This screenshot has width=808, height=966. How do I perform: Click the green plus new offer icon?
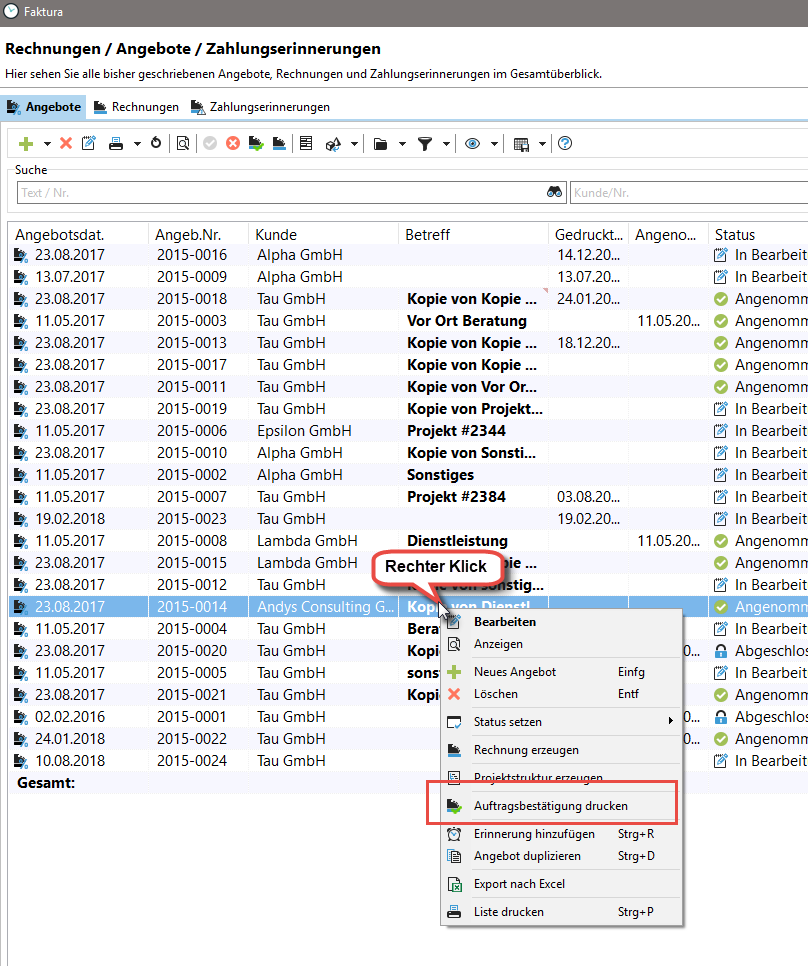27,144
